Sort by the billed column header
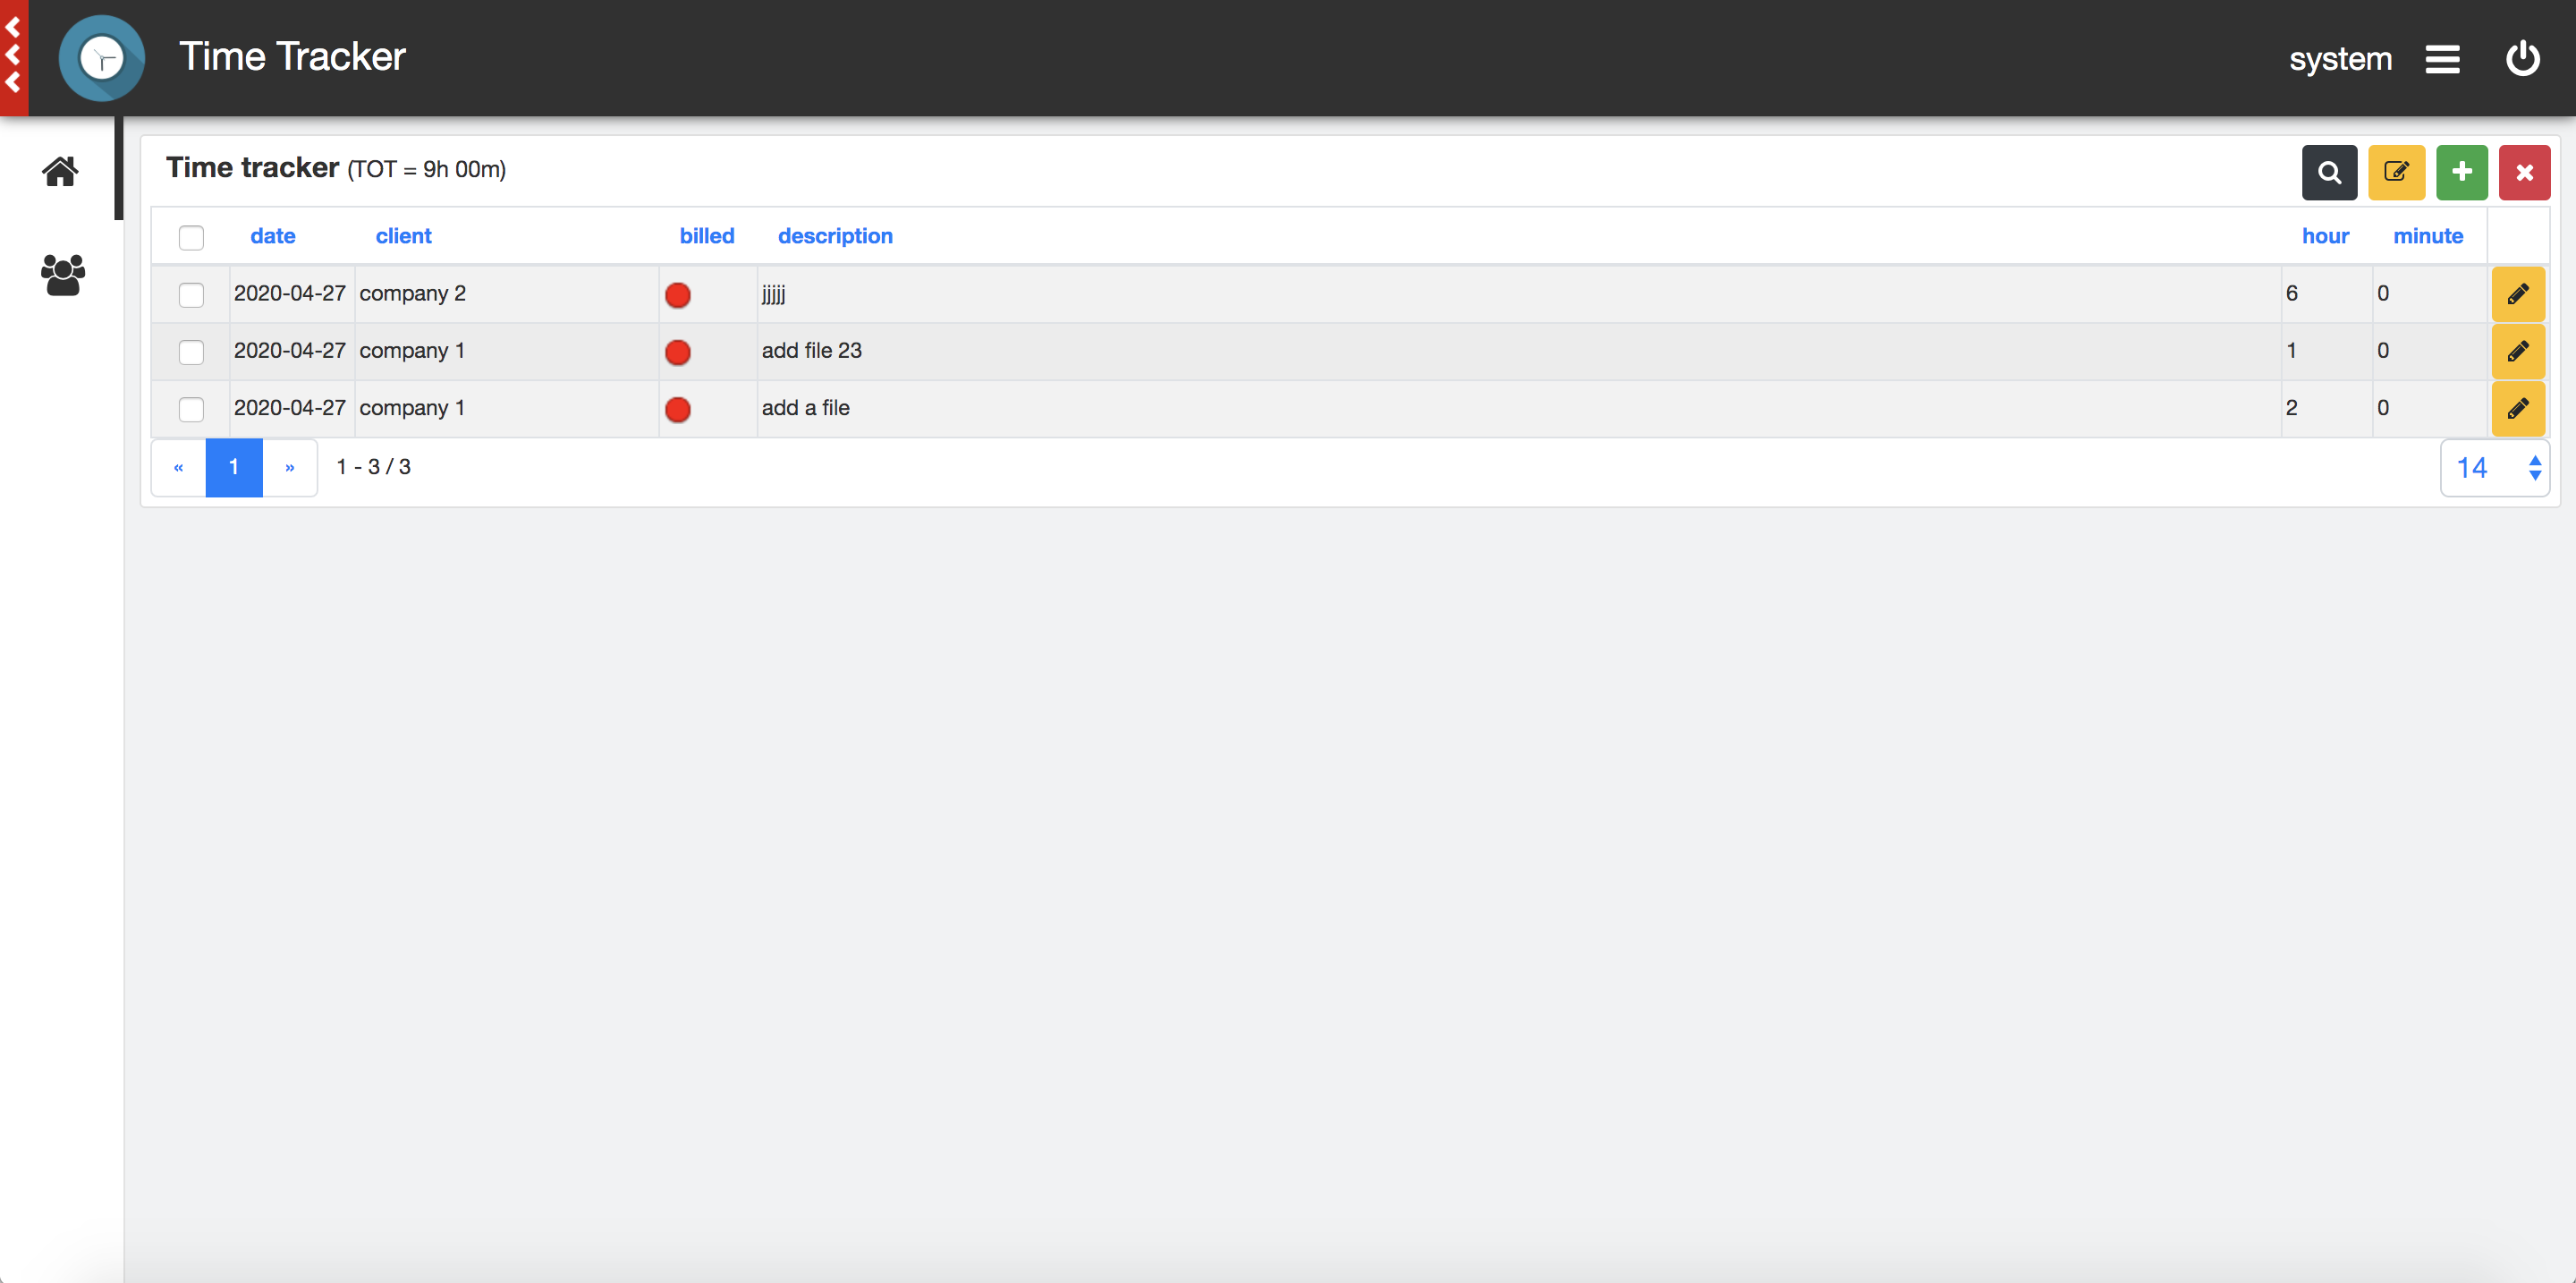This screenshot has width=2576, height=1283. [x=707, y=236]
